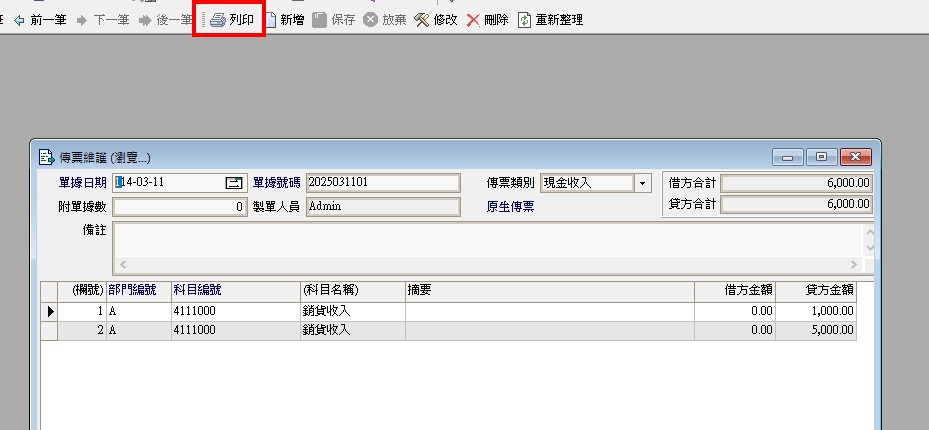Expand the 傳票類別 dropdown
Screen dimensions: 929x430
click(643, 183)
